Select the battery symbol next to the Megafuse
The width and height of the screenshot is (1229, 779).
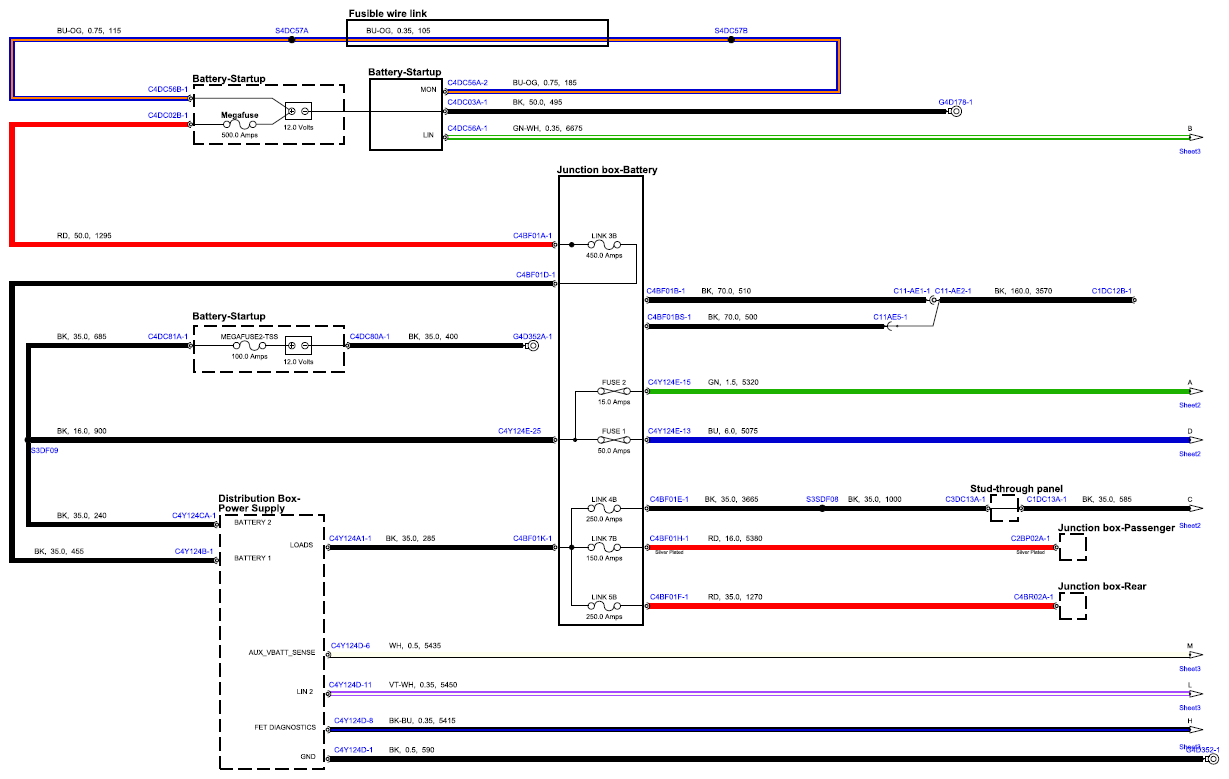[298, 111]
